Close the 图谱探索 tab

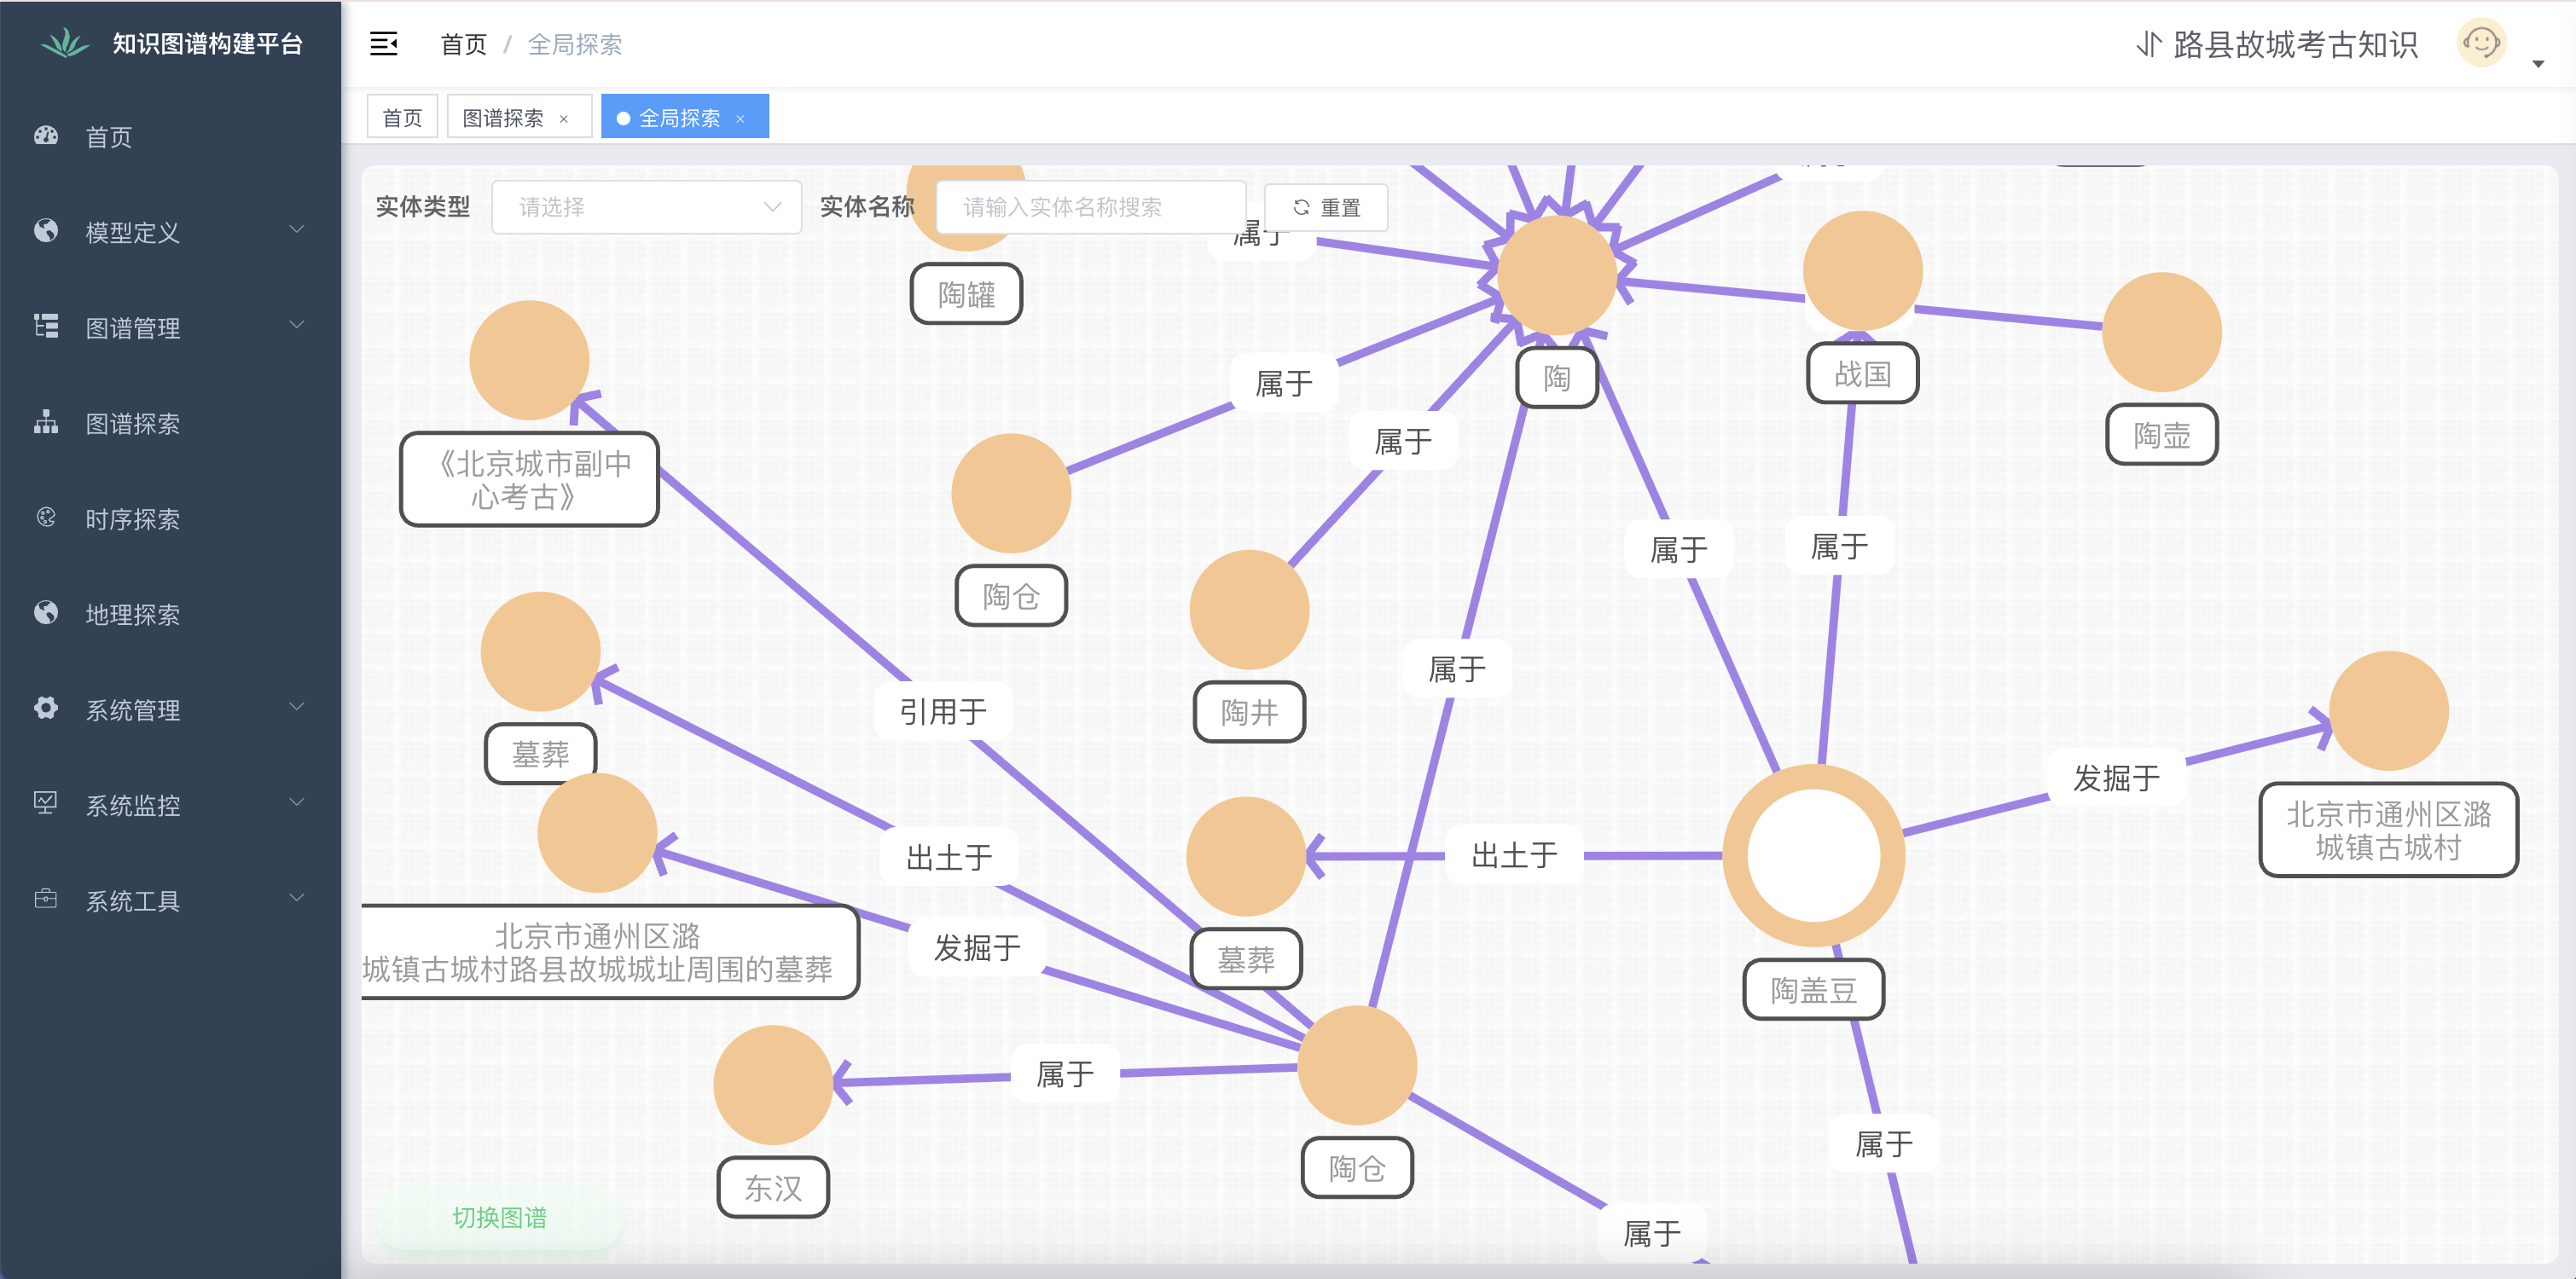[564, 119]
